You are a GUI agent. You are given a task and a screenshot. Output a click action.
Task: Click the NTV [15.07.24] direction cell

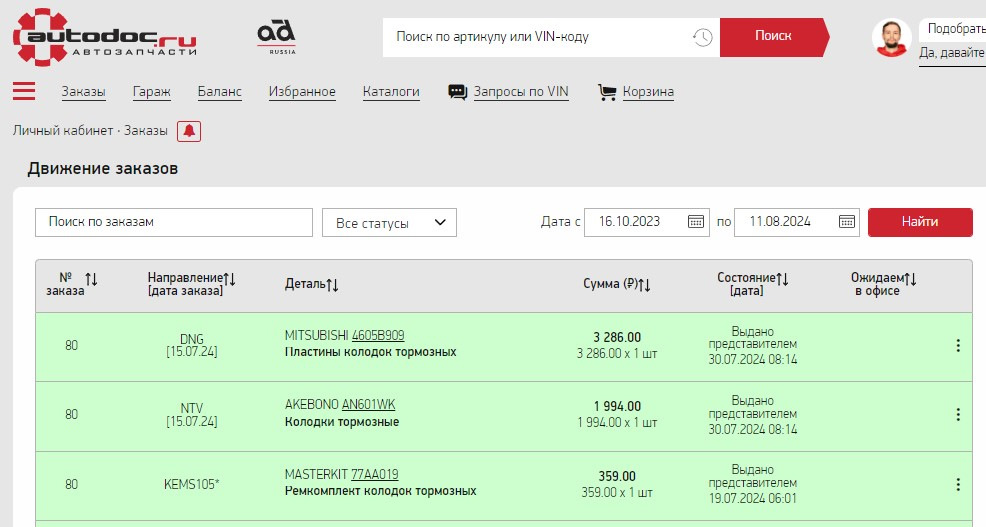click(x=192, y=414)
